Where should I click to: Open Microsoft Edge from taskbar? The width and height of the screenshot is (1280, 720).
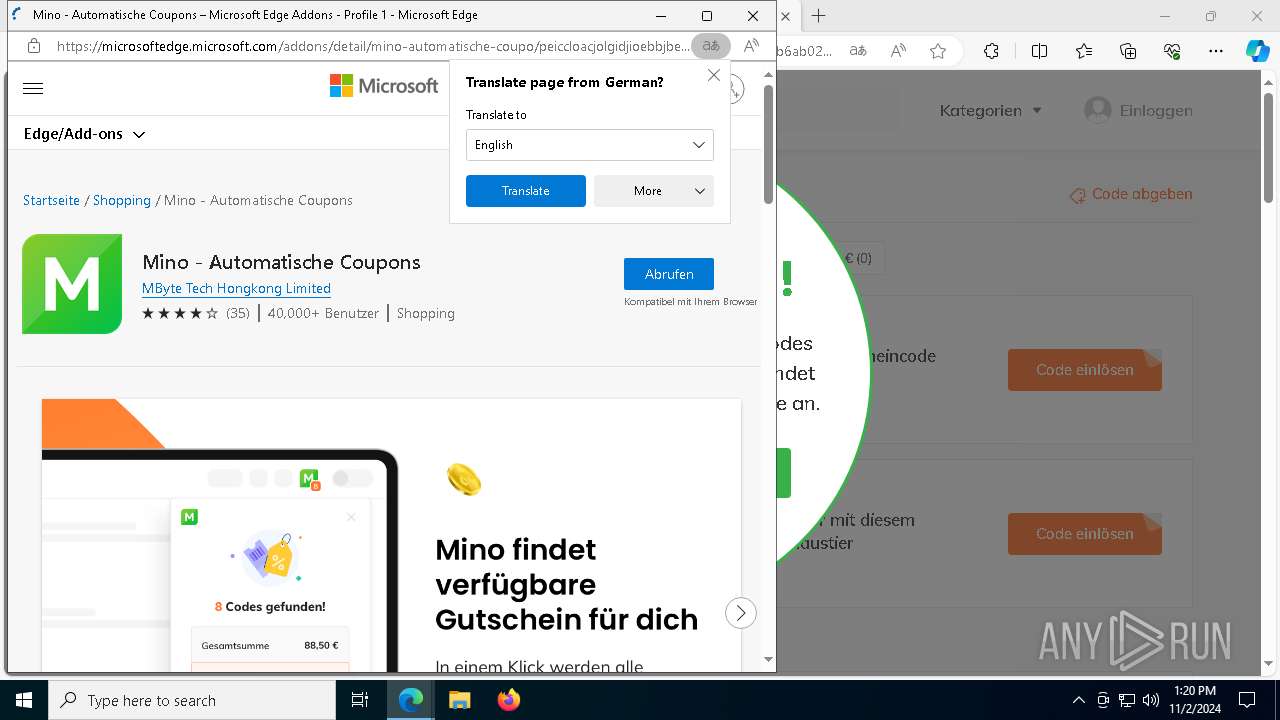411,700
